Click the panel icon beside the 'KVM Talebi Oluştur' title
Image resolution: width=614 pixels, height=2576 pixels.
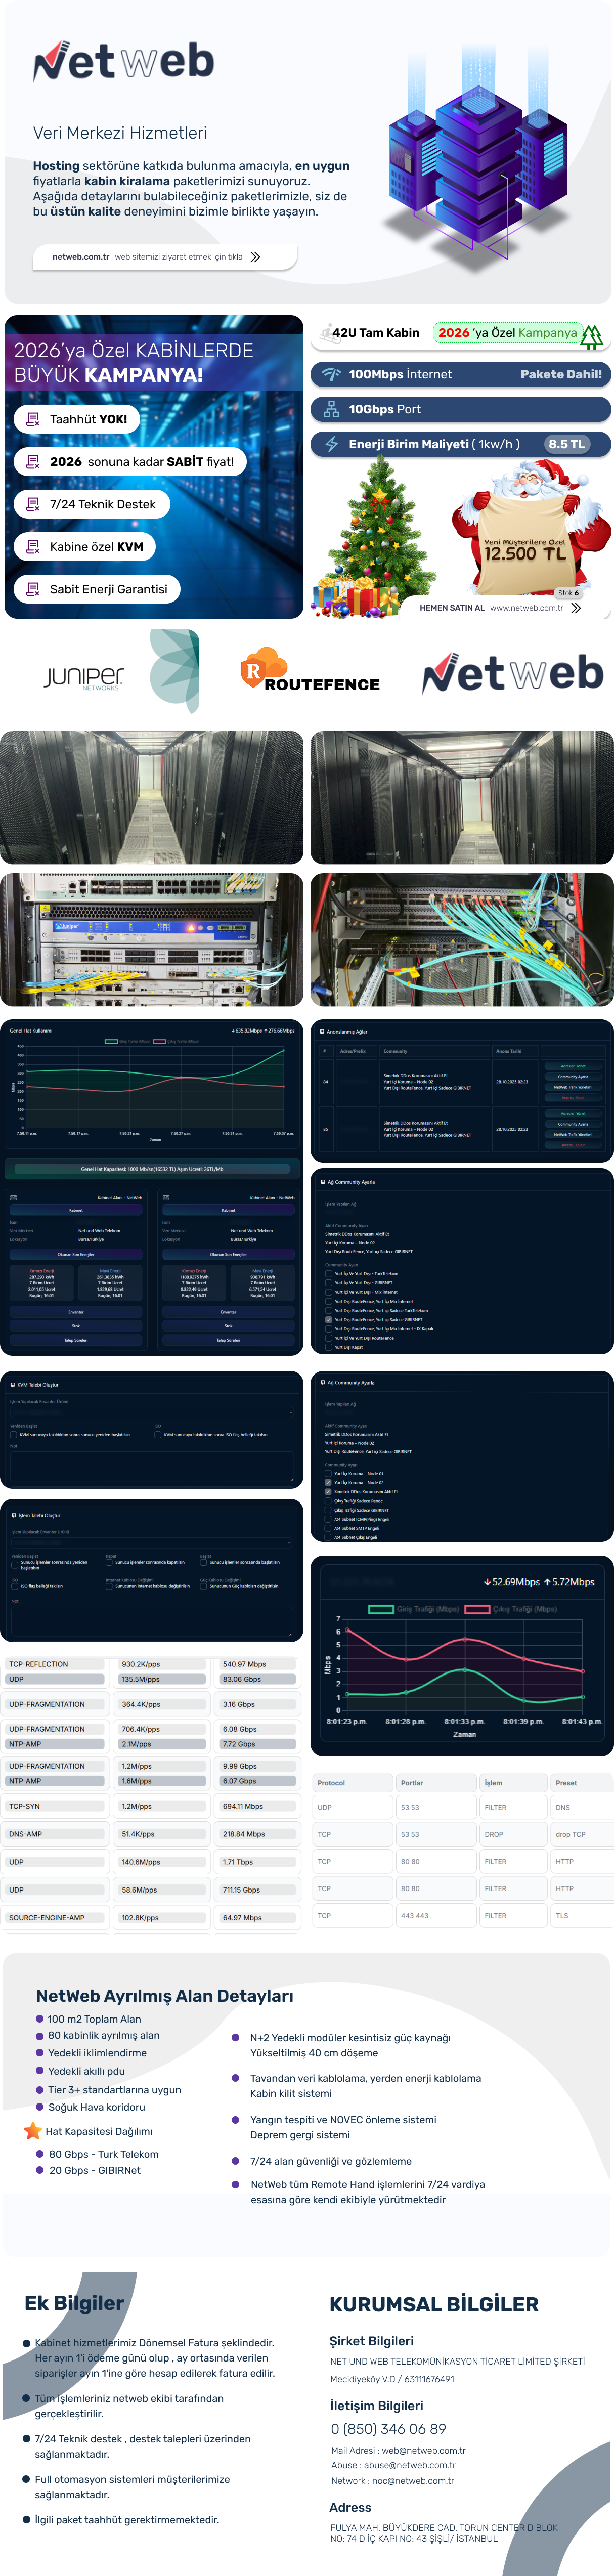pos(12,1385)
